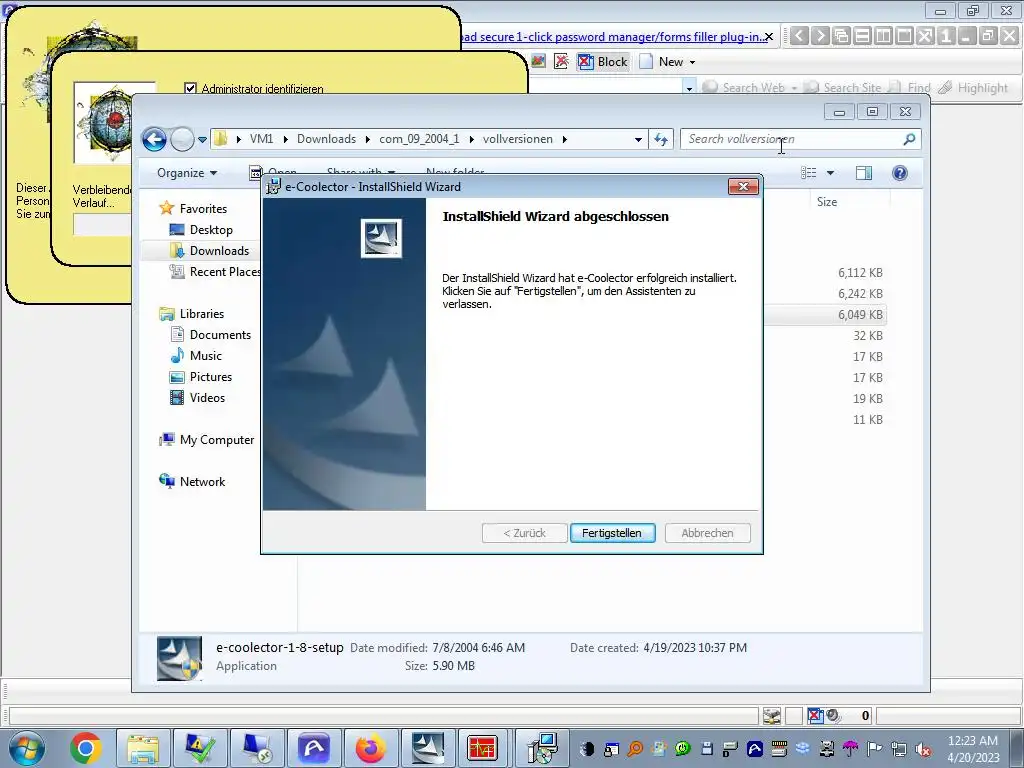The height and width of the screenshot is (768, 1024).
Task: Click the muted volume tray icon
Action: [x=923, y=749]
